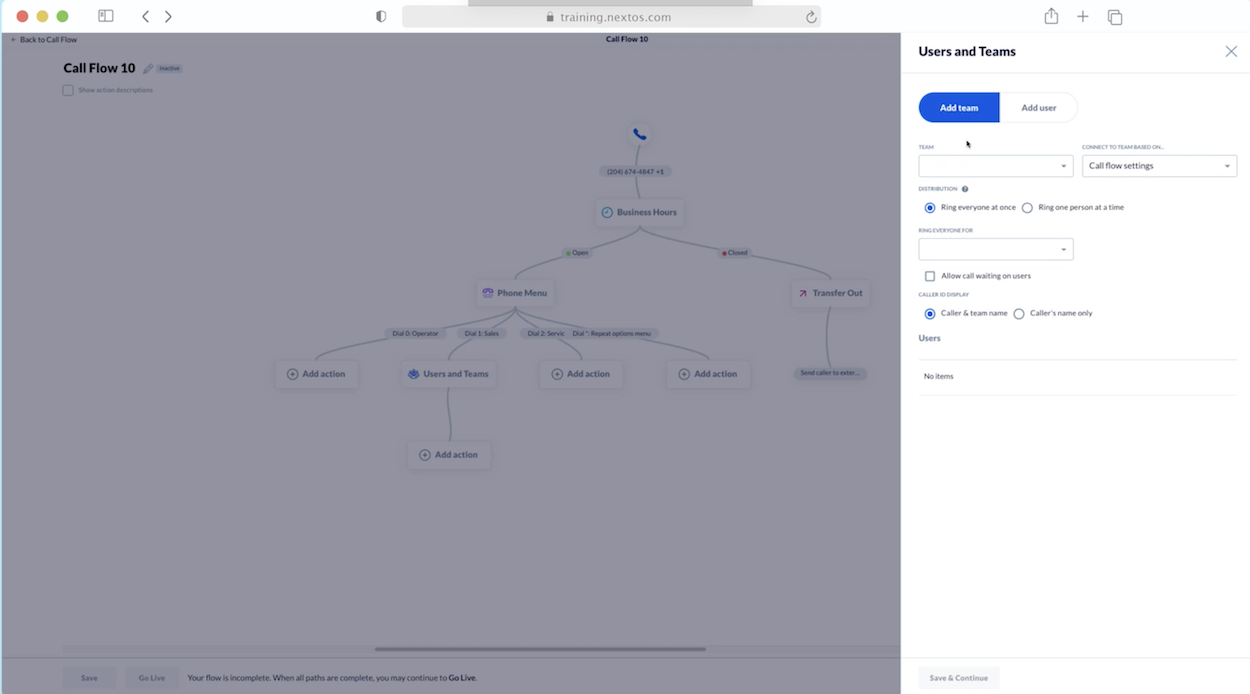
Task: Open the Ring everyone for dropdown
Action: 996,249
